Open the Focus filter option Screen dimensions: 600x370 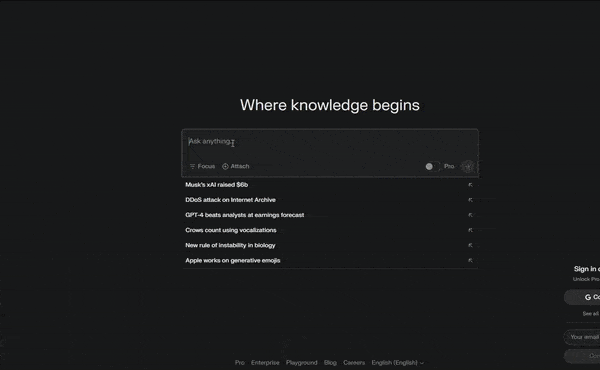point(202,166)
